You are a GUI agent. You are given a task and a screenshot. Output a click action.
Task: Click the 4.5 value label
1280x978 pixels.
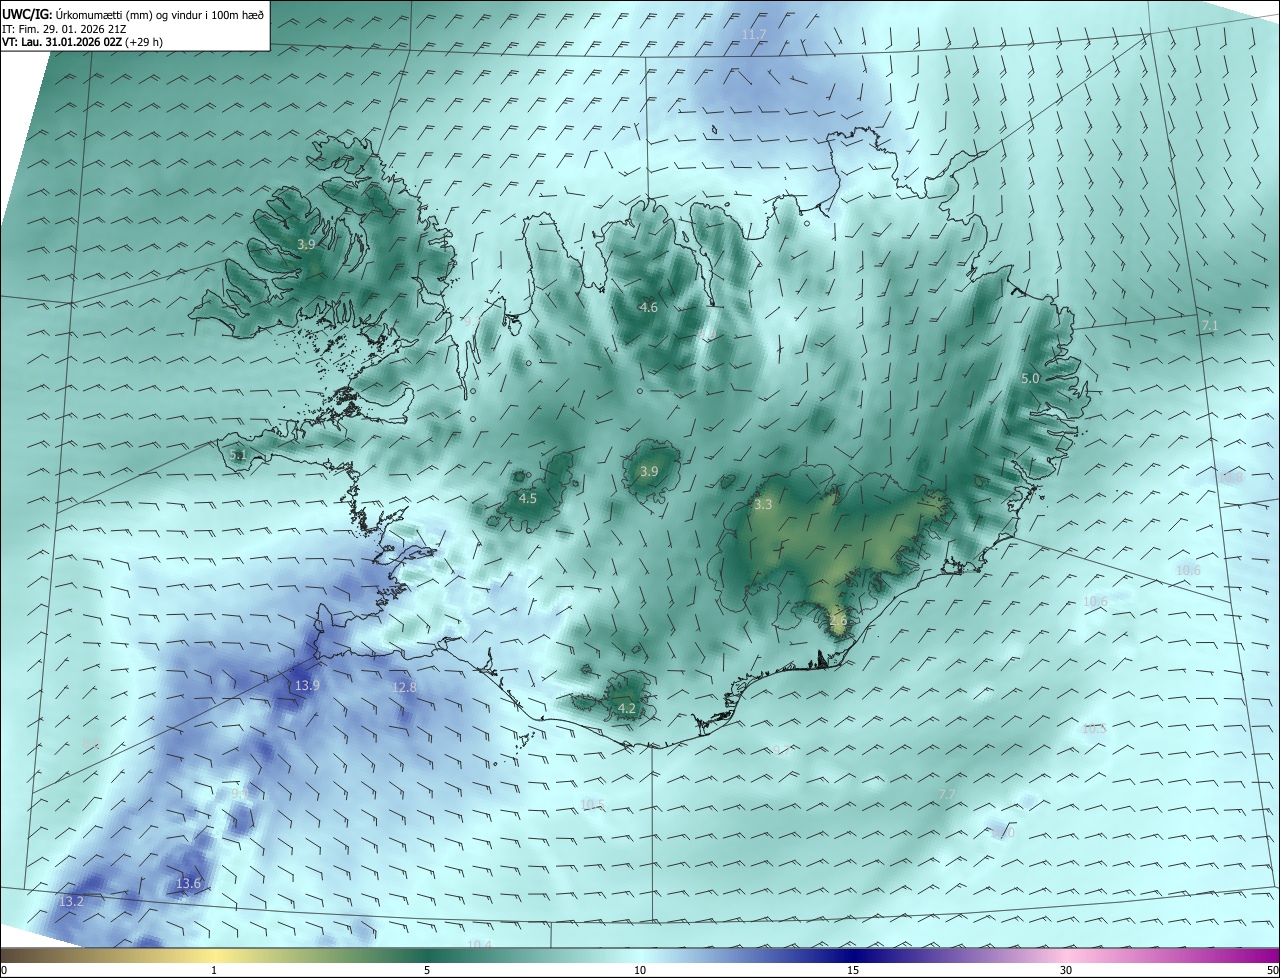point(528,498)
